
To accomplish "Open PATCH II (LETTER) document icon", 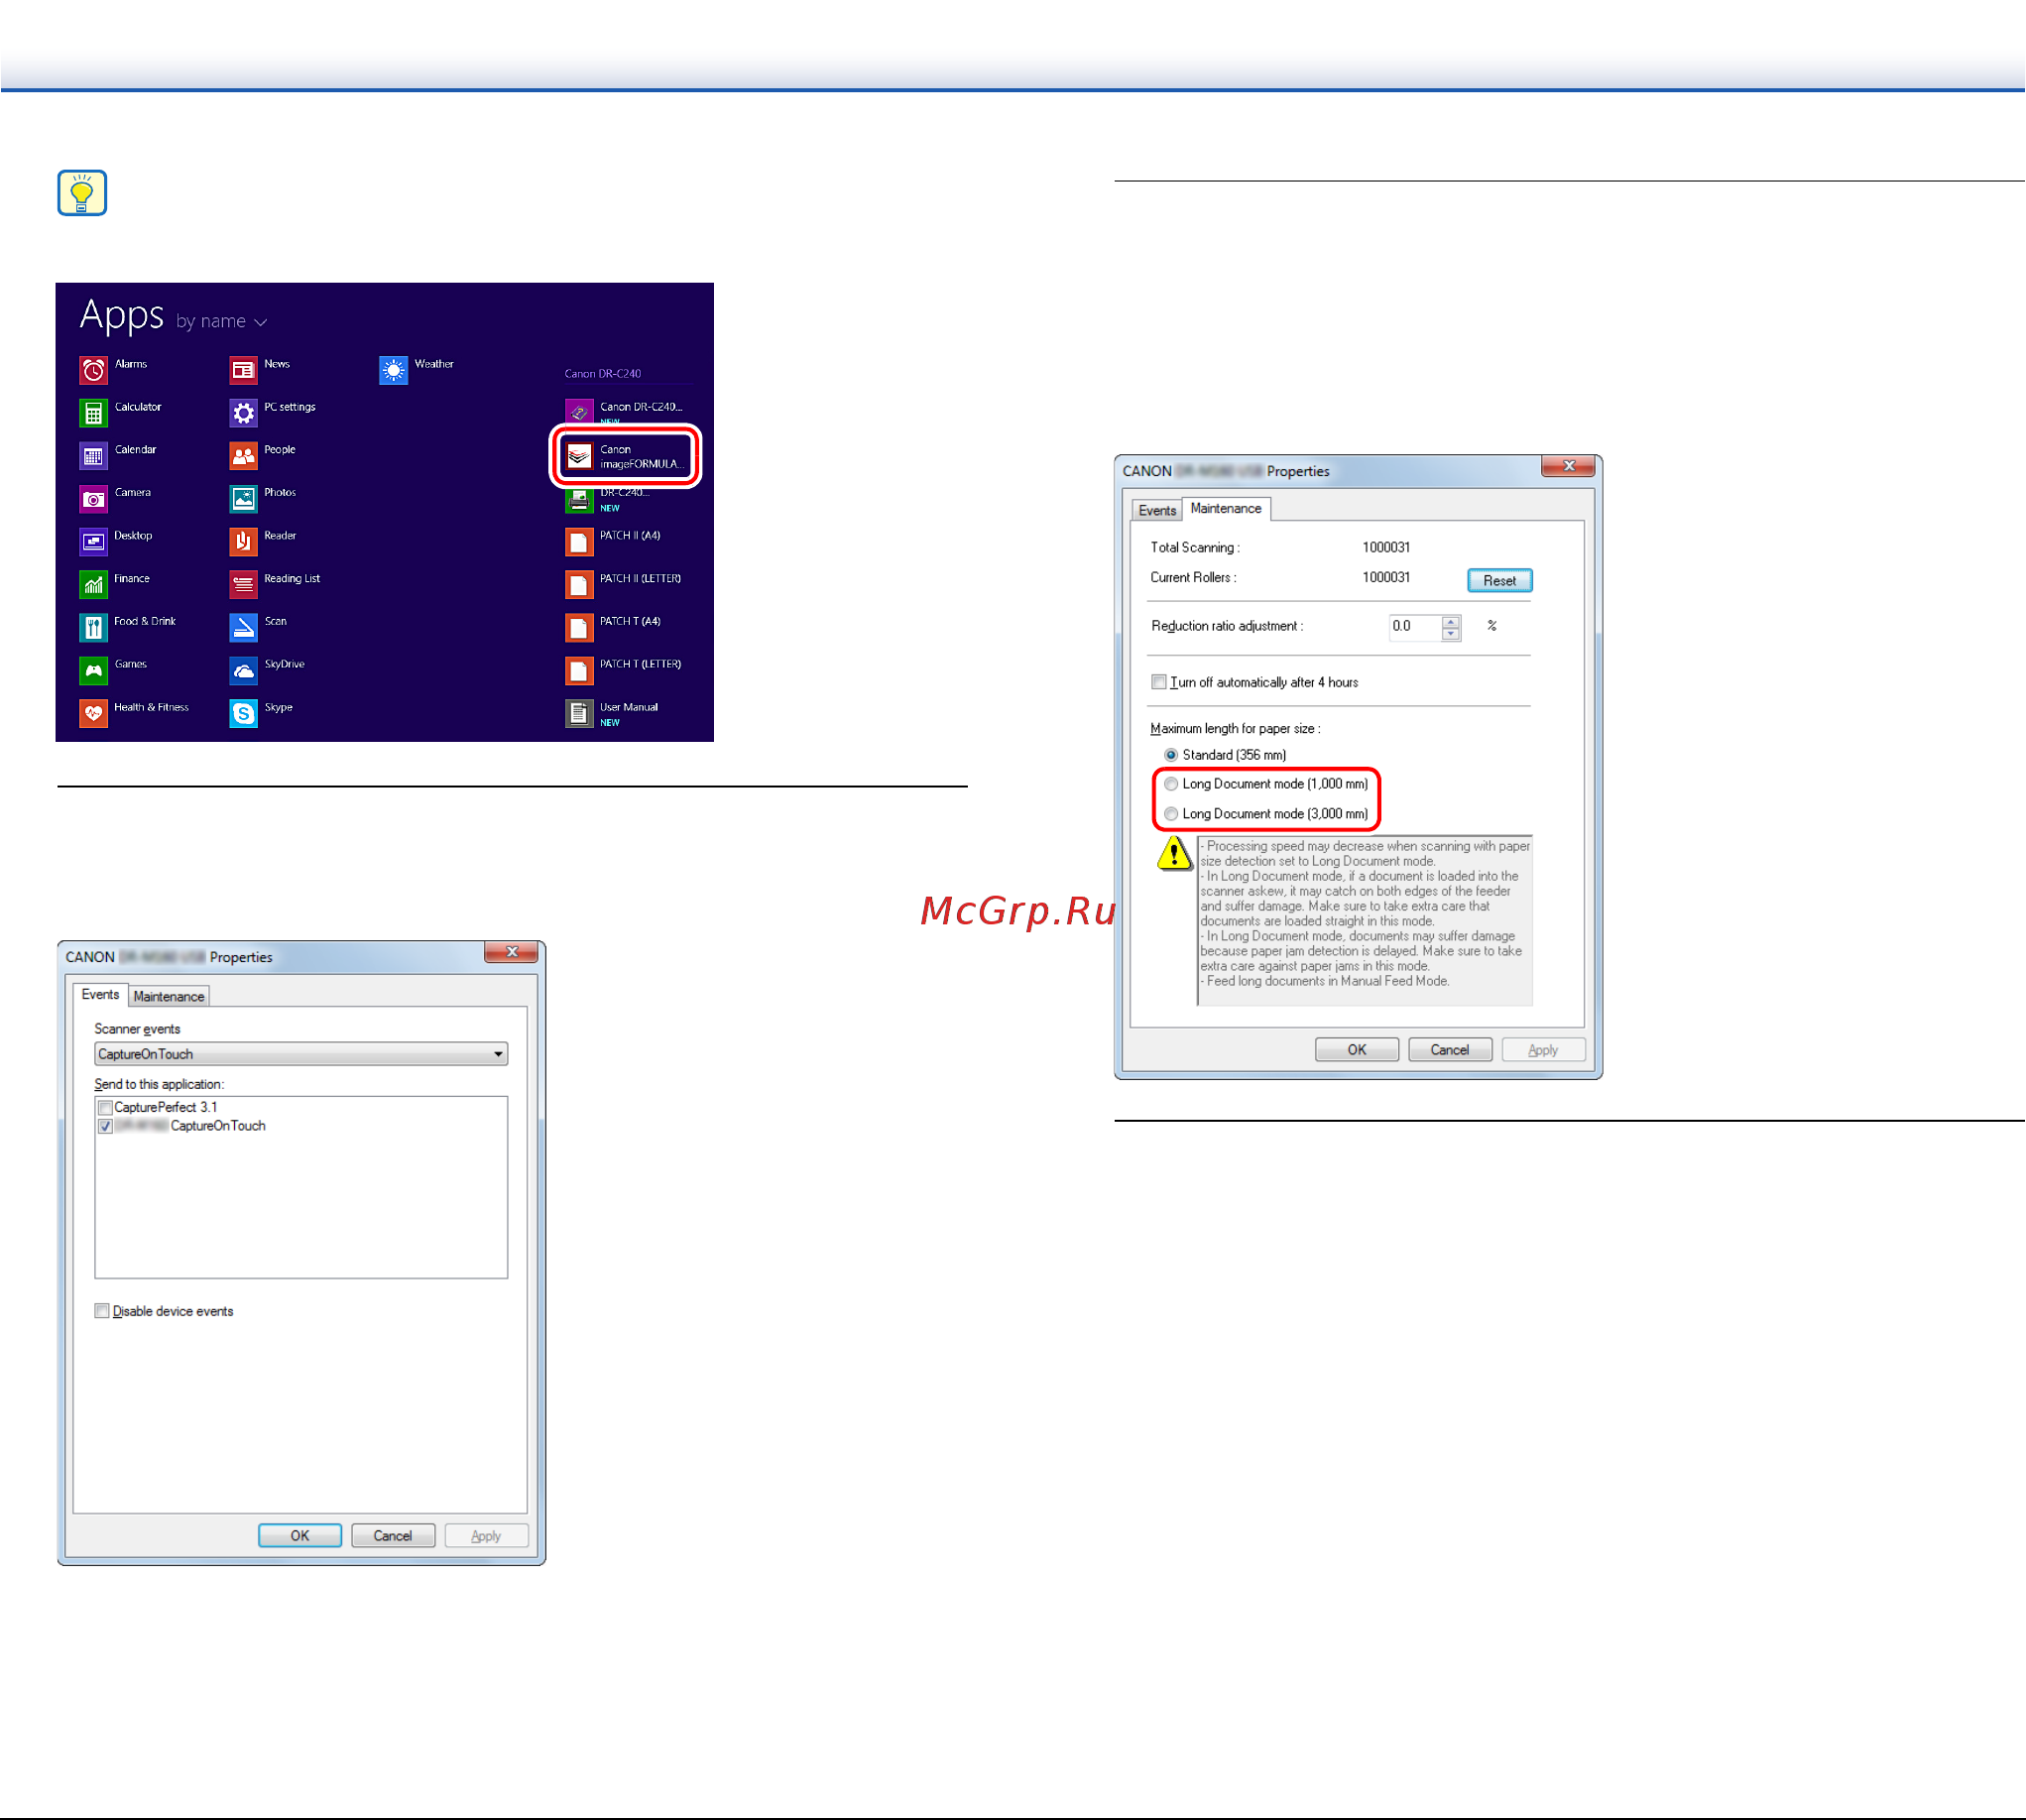I will 579,585.
